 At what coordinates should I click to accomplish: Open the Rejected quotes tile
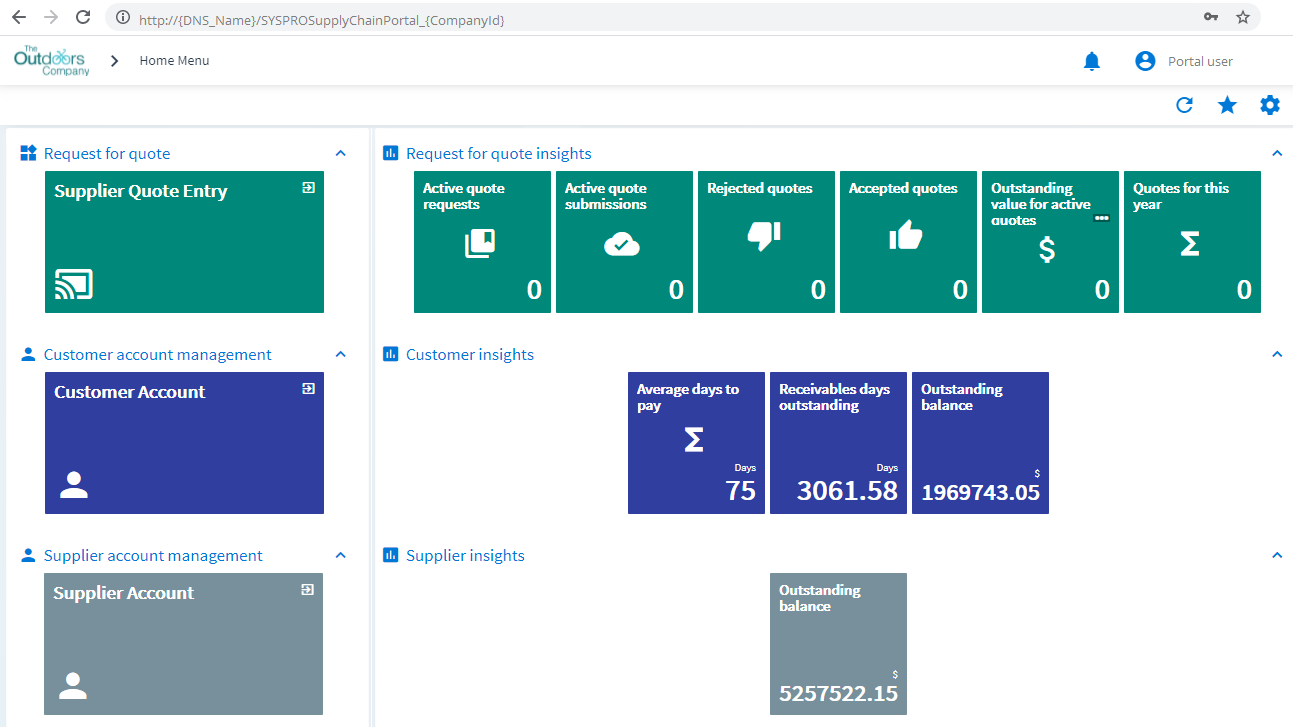[765, 242]
